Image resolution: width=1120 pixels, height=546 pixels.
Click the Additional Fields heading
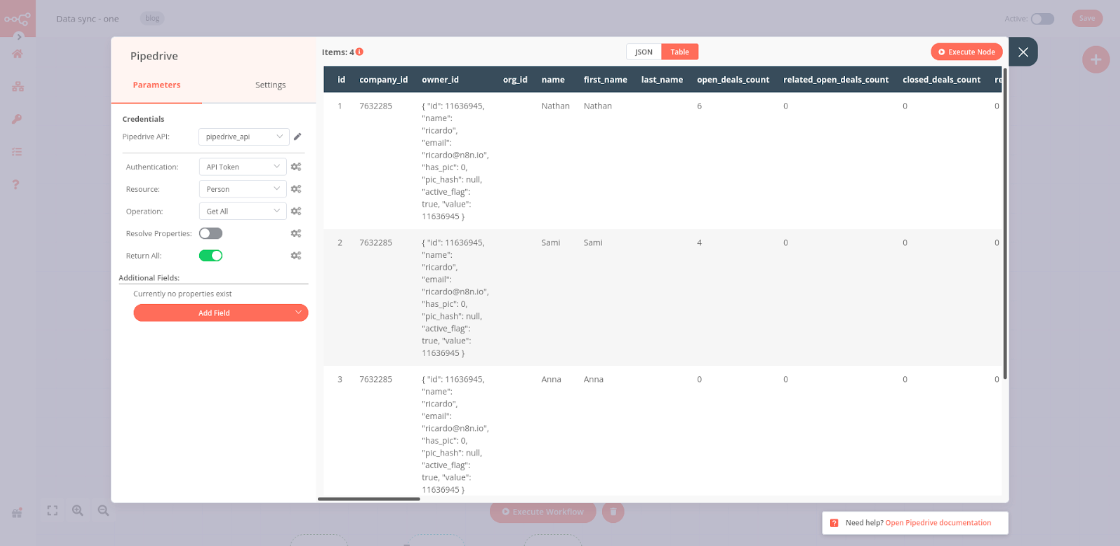[149, 277]
